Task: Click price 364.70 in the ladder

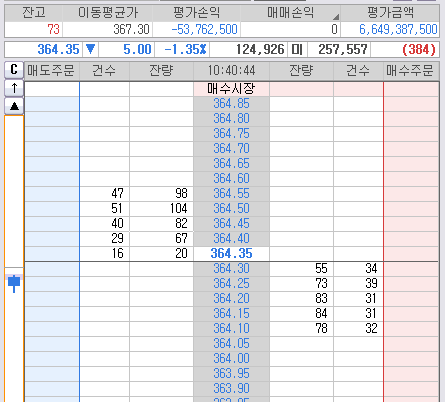Action: [231, 149]
